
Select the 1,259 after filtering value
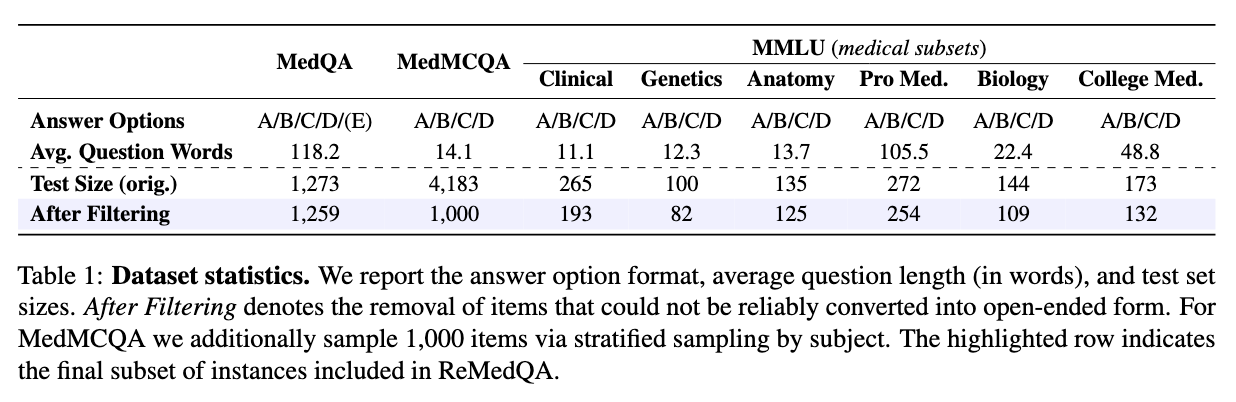point(313,214)
